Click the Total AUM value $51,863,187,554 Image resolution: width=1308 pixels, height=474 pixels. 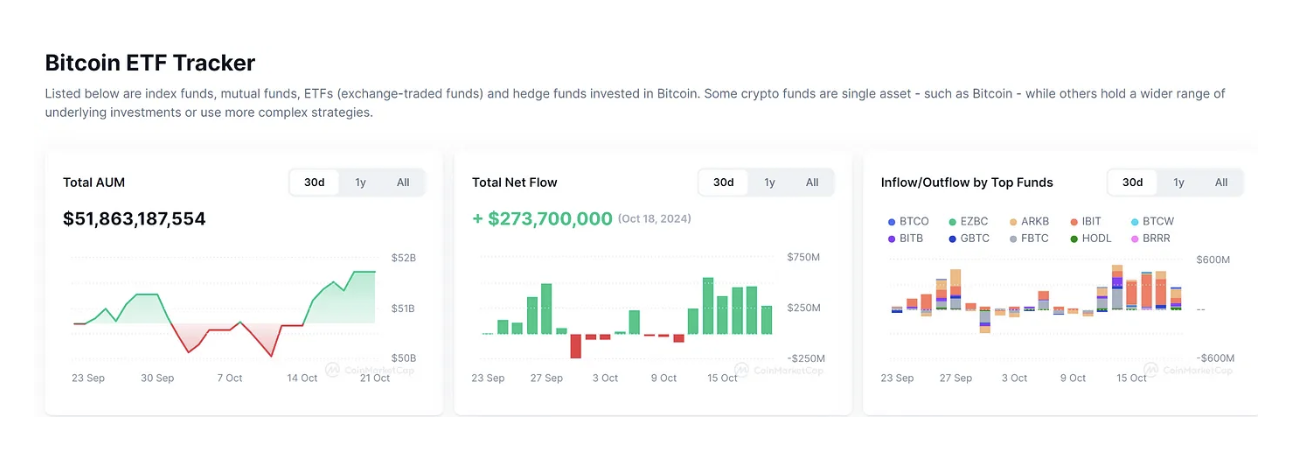tap(134, 219)
